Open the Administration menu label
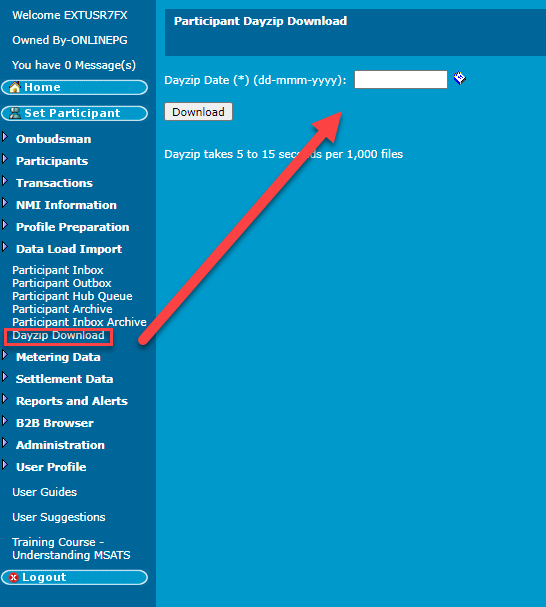 point(60,445)
